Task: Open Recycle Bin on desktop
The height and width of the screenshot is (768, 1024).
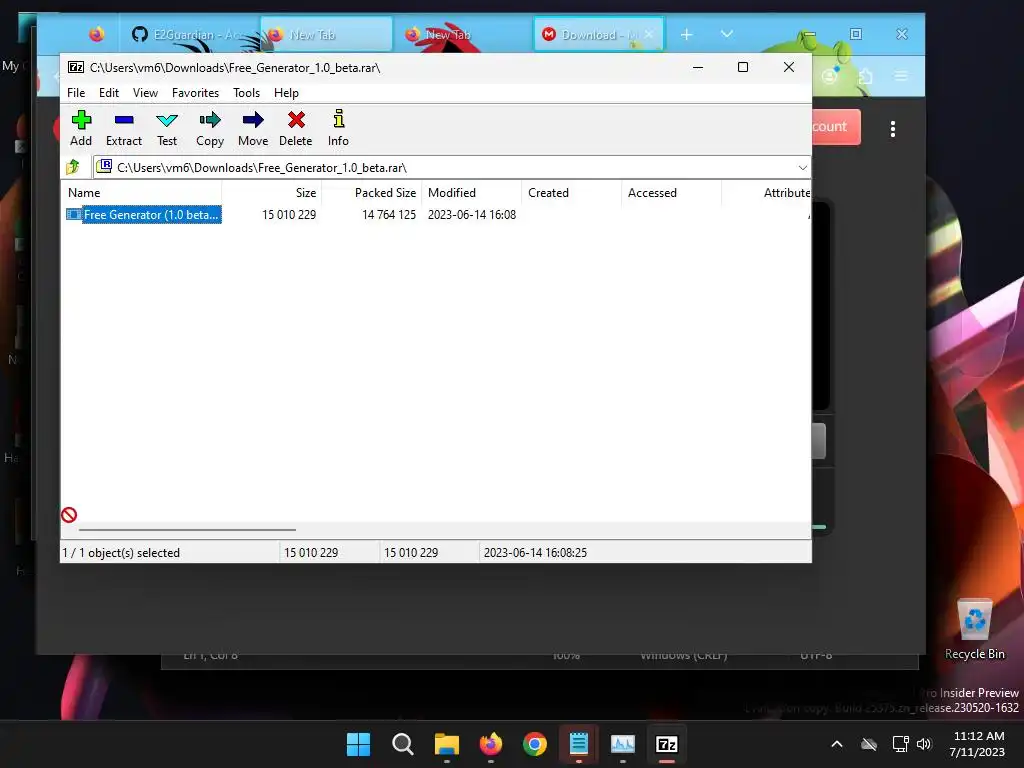Action: (x=974, y=630)
